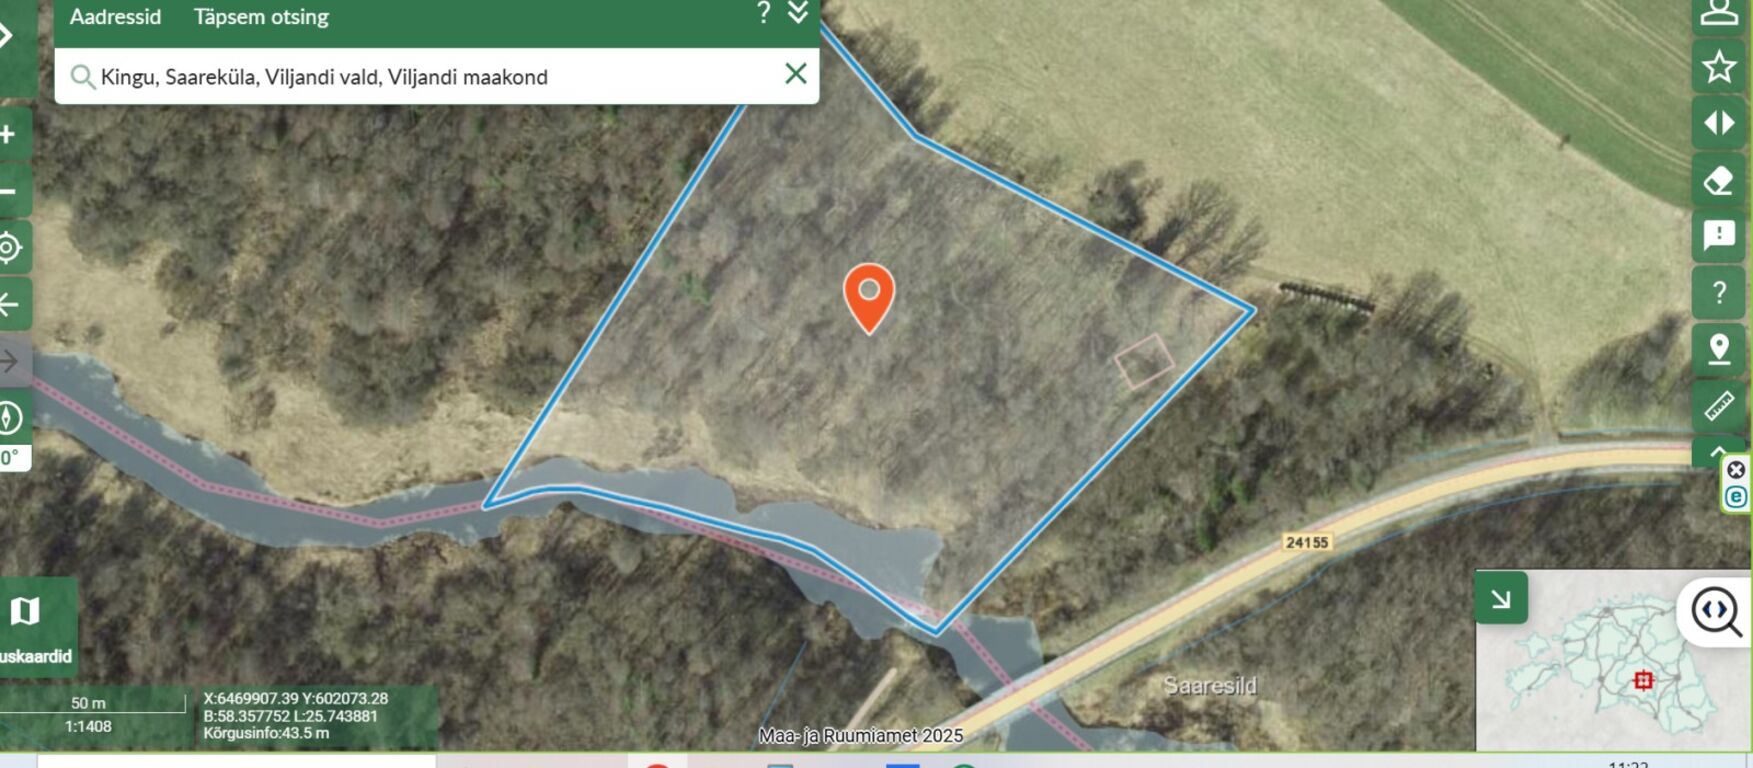
Task: Select the eraser clear tool
Action: coord(1719,181)
